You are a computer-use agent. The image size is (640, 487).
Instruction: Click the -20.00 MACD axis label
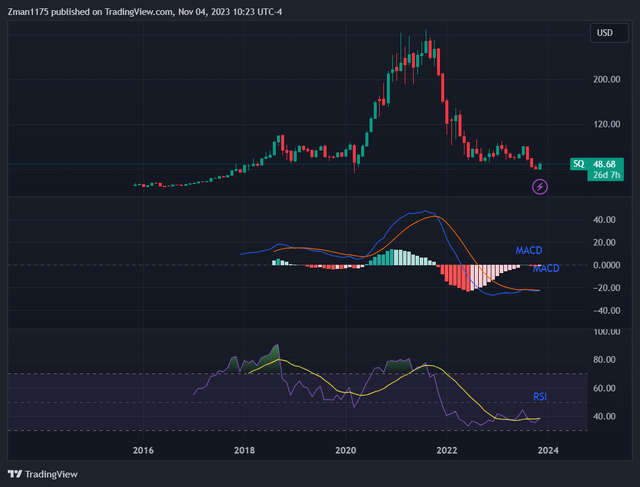[606, 288]
